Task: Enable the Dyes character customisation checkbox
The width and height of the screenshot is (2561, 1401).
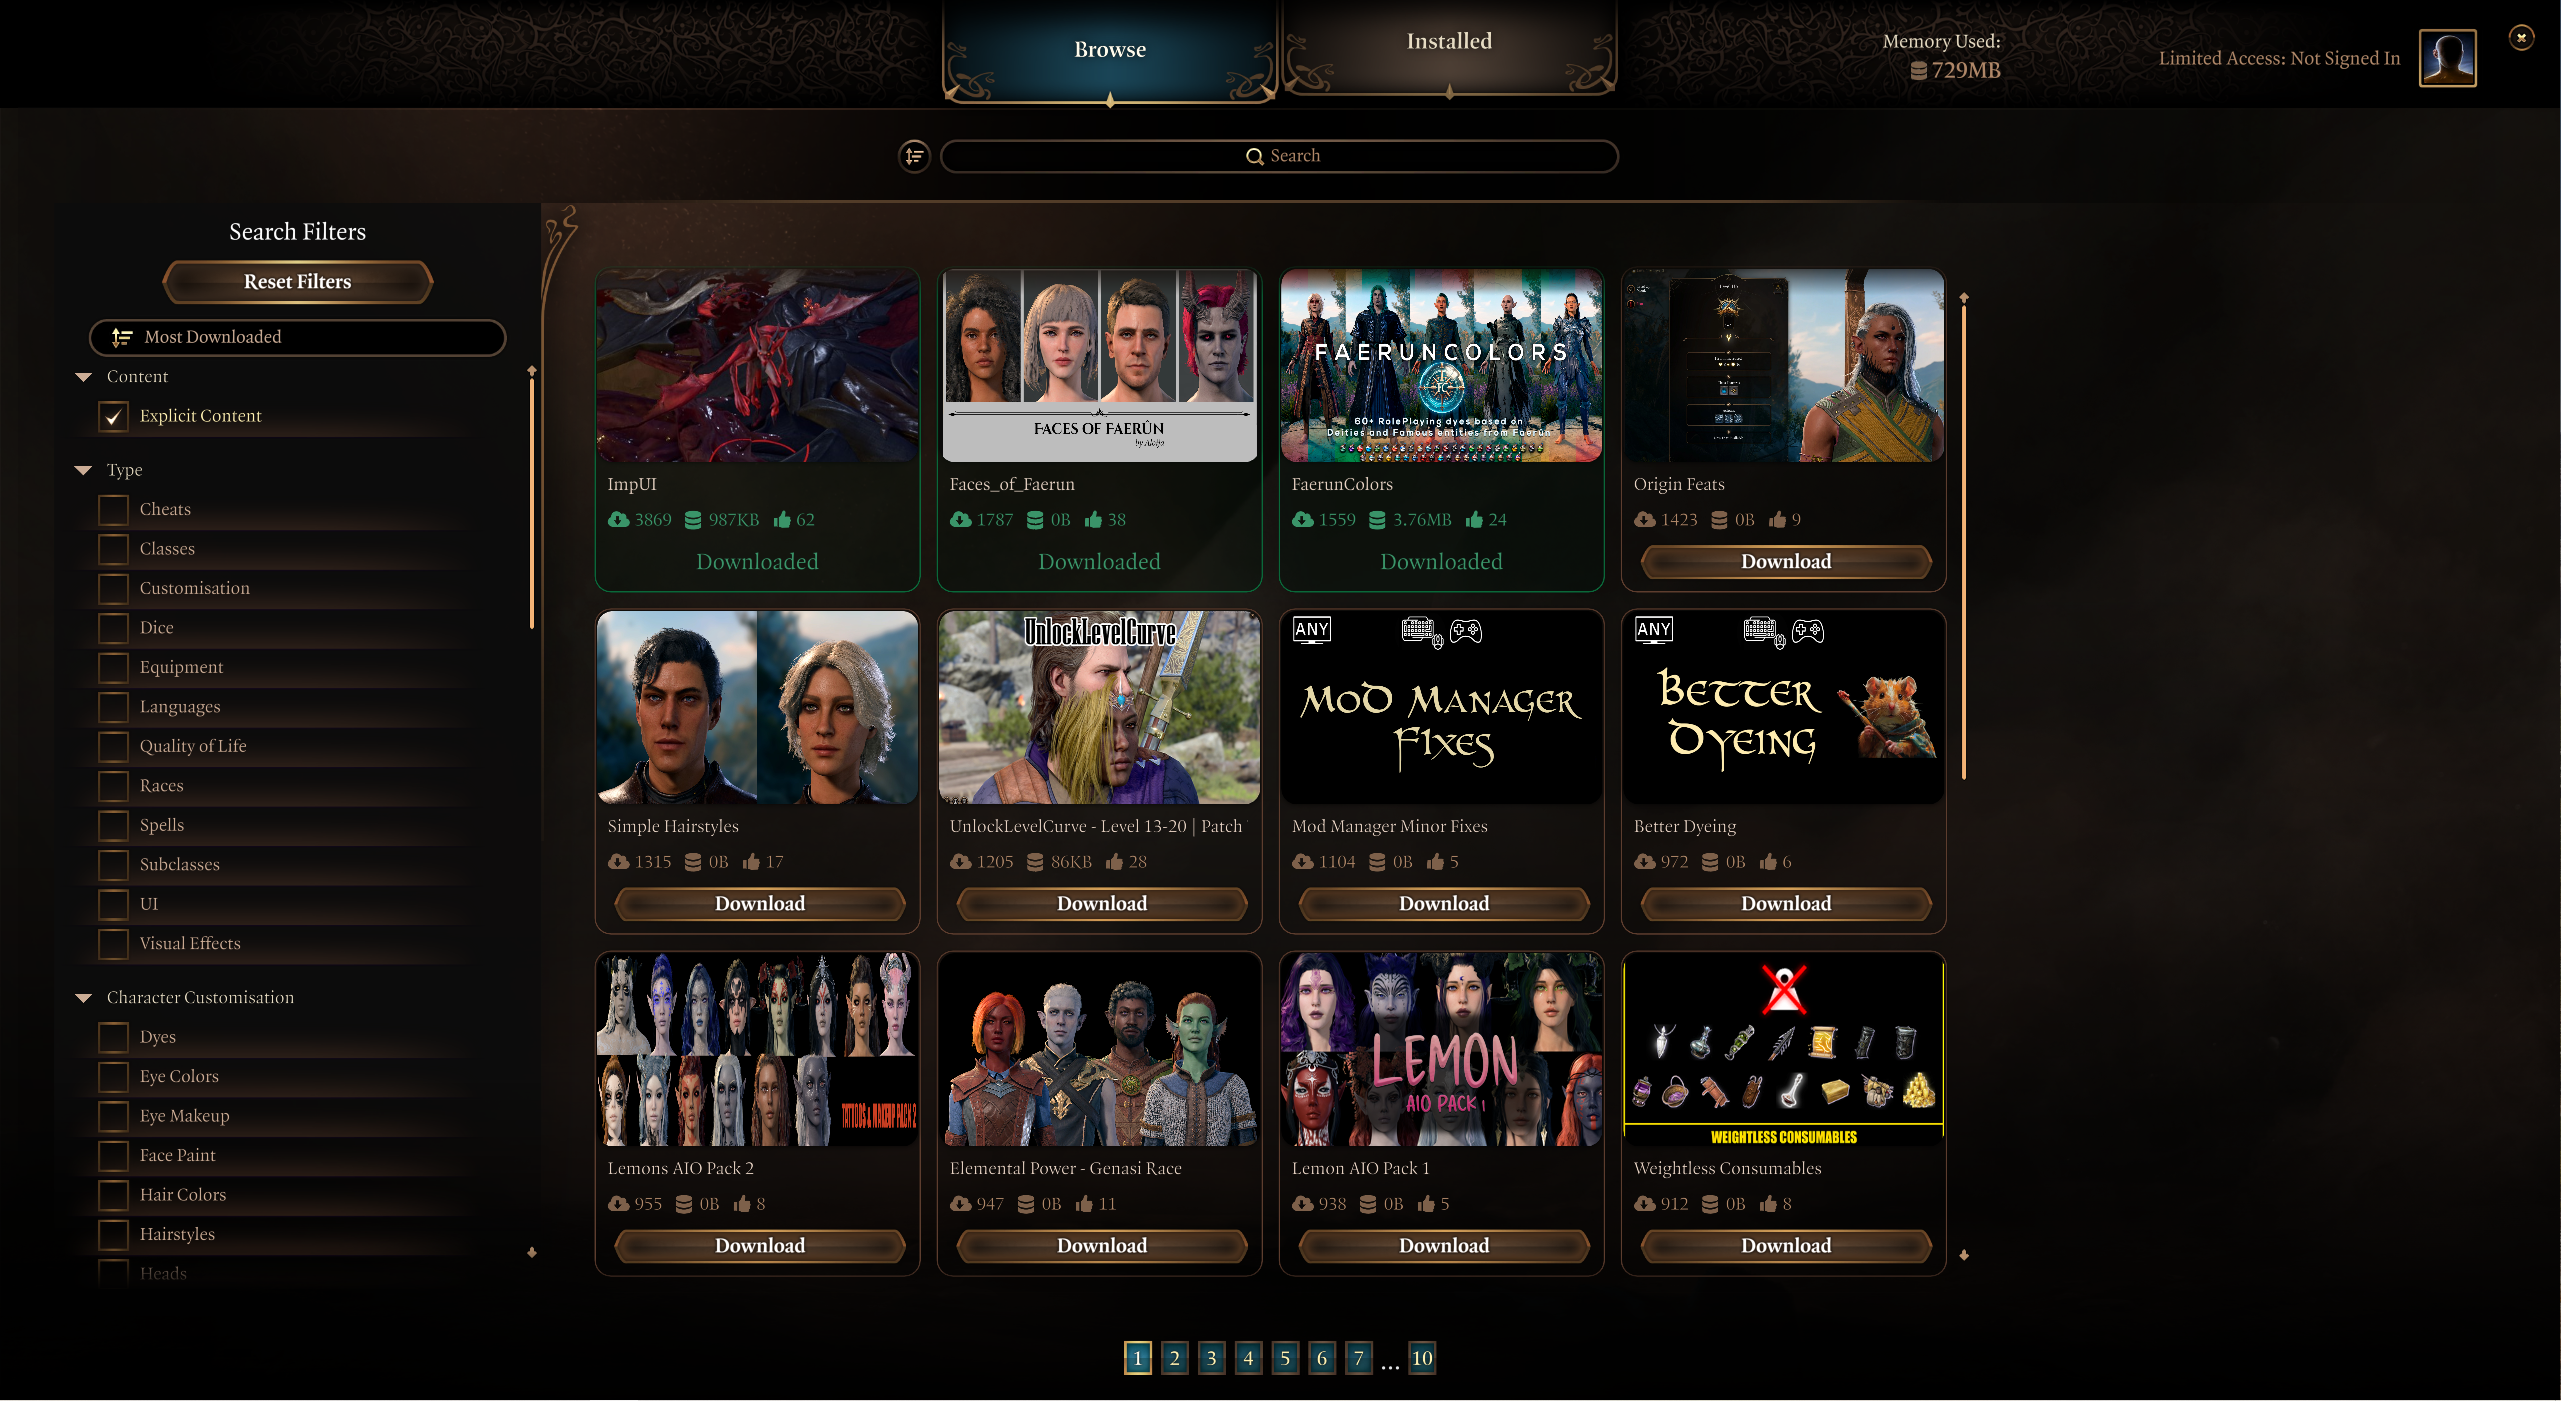Action: [112, 1035]
